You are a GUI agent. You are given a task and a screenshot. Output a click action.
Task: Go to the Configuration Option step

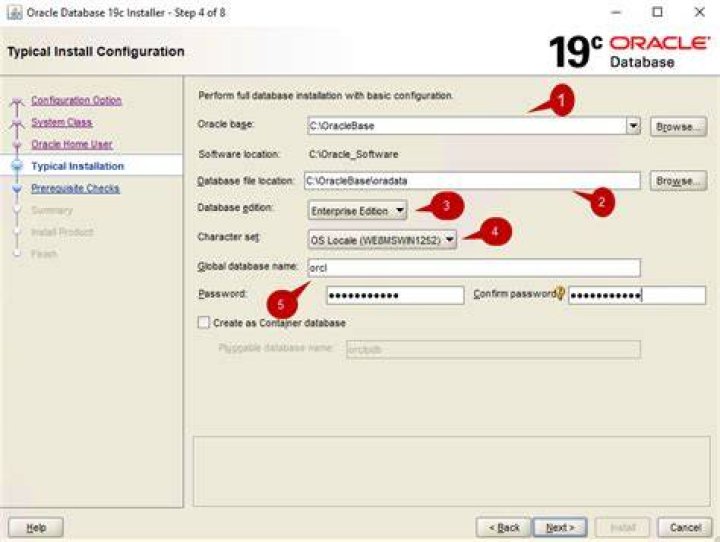tap(76, 100)
